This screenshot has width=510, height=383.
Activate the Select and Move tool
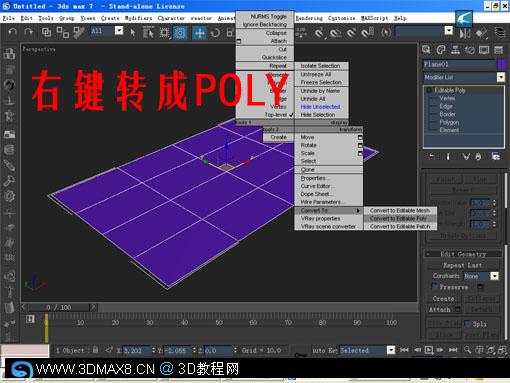[x=199, y=33]
